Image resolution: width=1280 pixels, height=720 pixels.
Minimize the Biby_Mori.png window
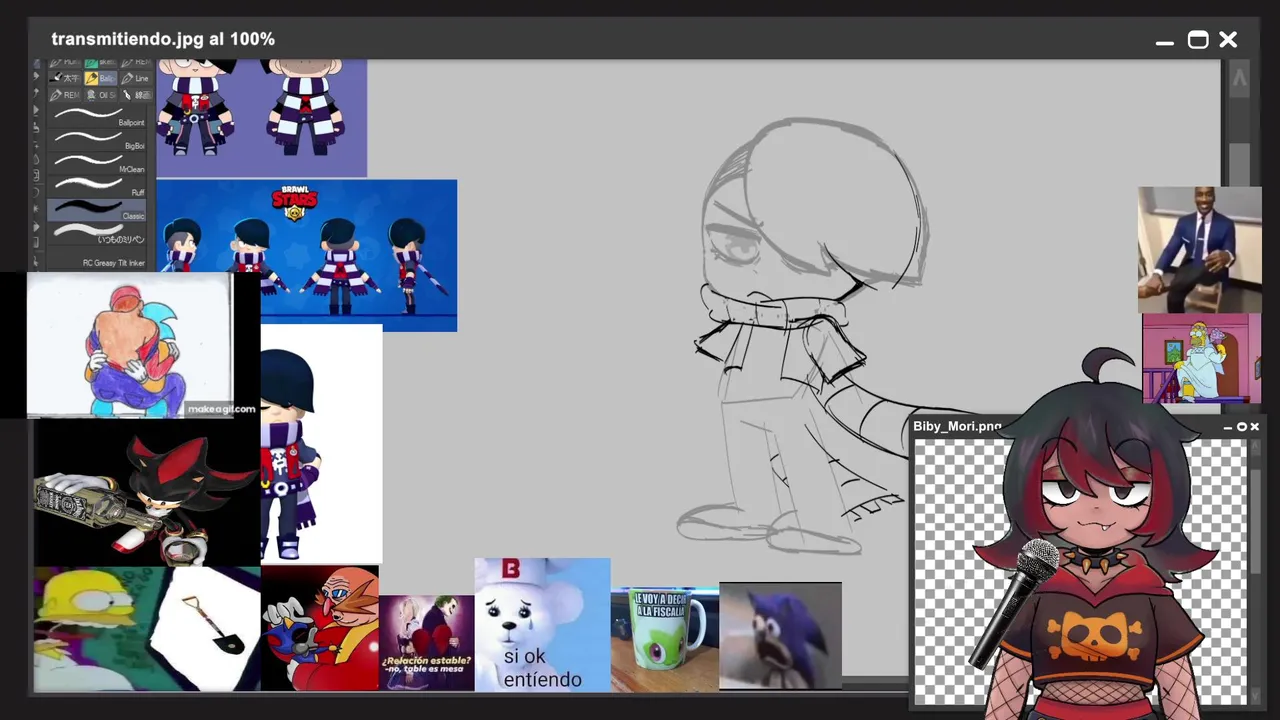pos(1228,427)
